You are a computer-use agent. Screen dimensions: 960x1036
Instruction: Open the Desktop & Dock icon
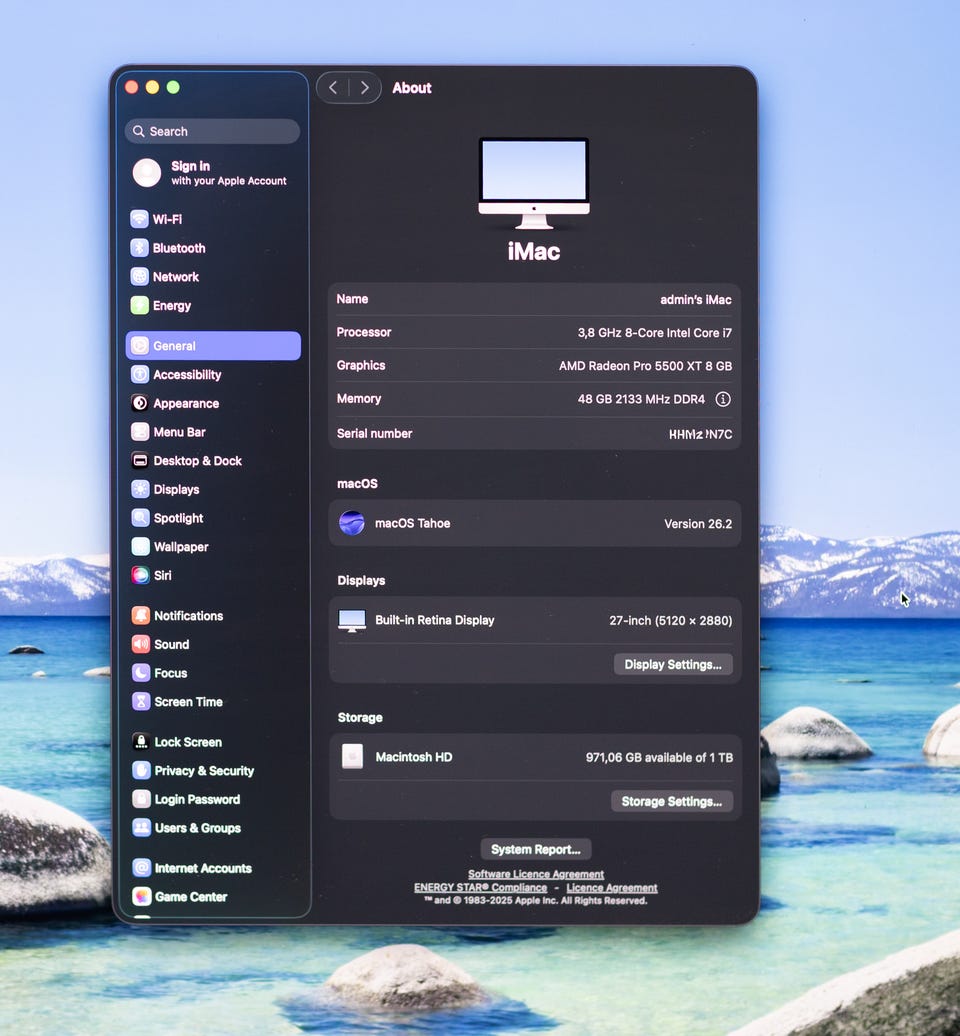(x=140, y=461)
